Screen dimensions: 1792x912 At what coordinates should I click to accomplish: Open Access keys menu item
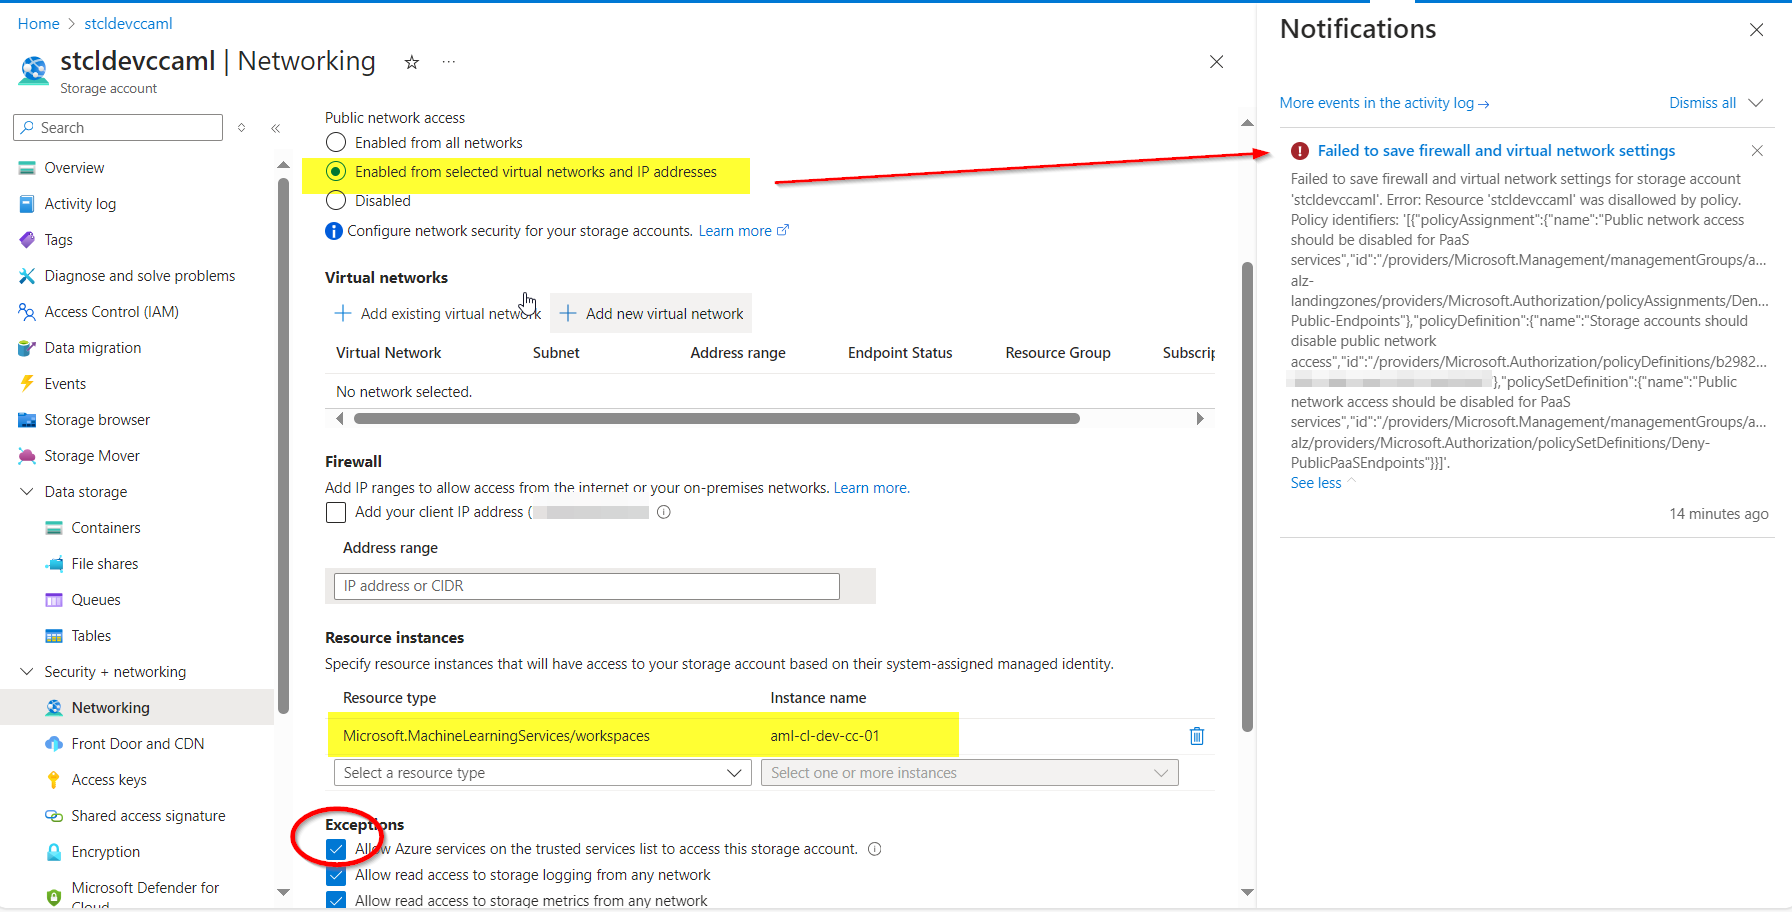tap(109, 780)
